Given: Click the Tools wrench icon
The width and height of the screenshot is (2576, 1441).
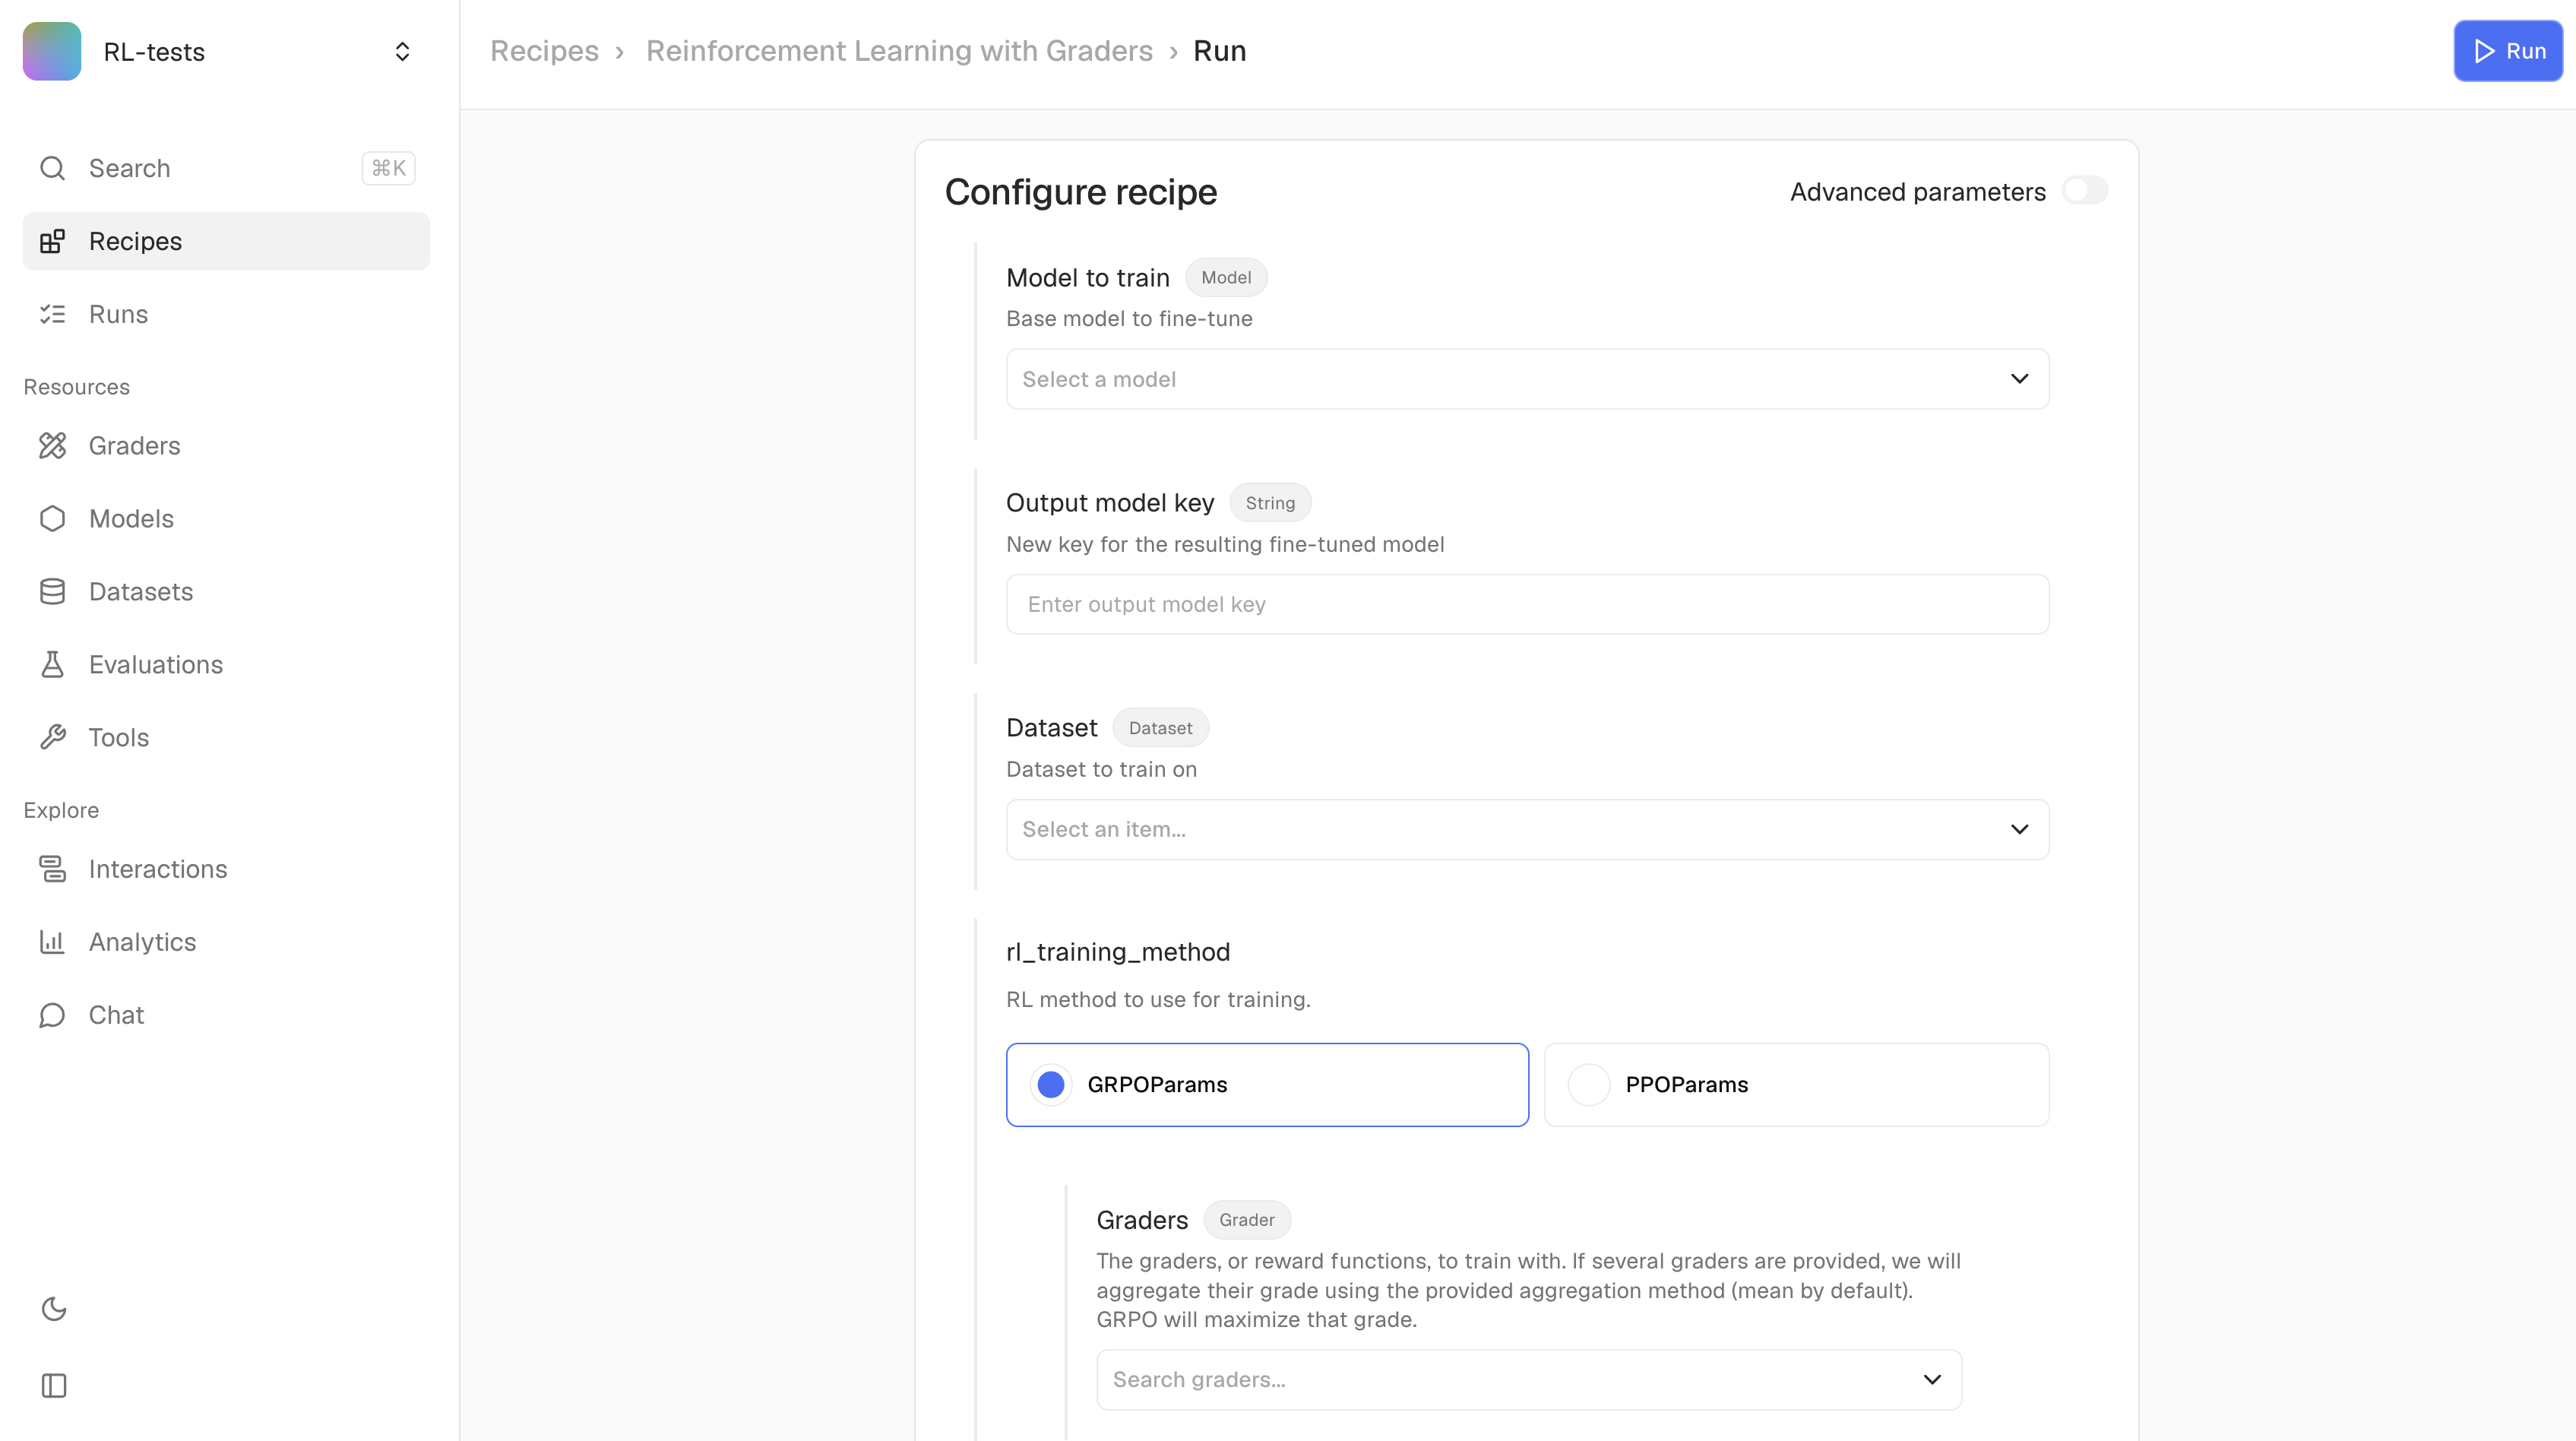Looking at the screenshot, I should 52,738.
